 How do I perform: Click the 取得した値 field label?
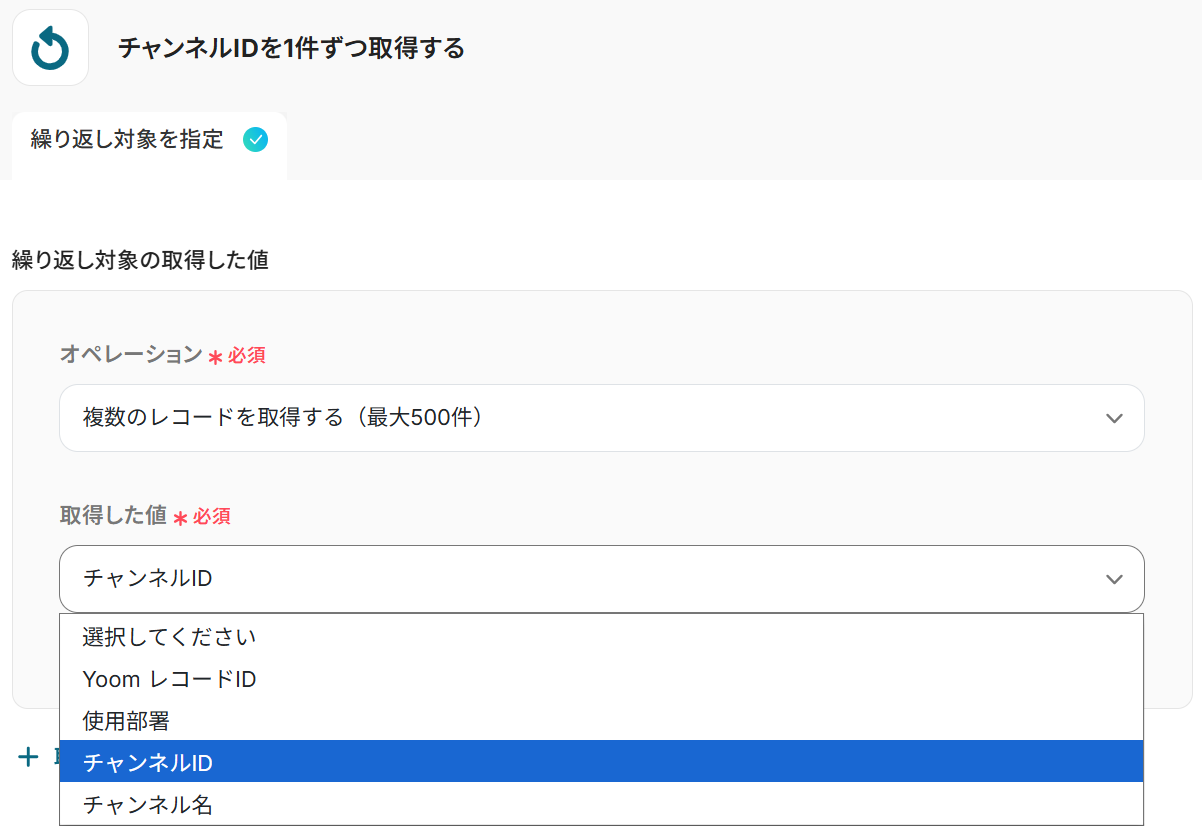[113, 515]
